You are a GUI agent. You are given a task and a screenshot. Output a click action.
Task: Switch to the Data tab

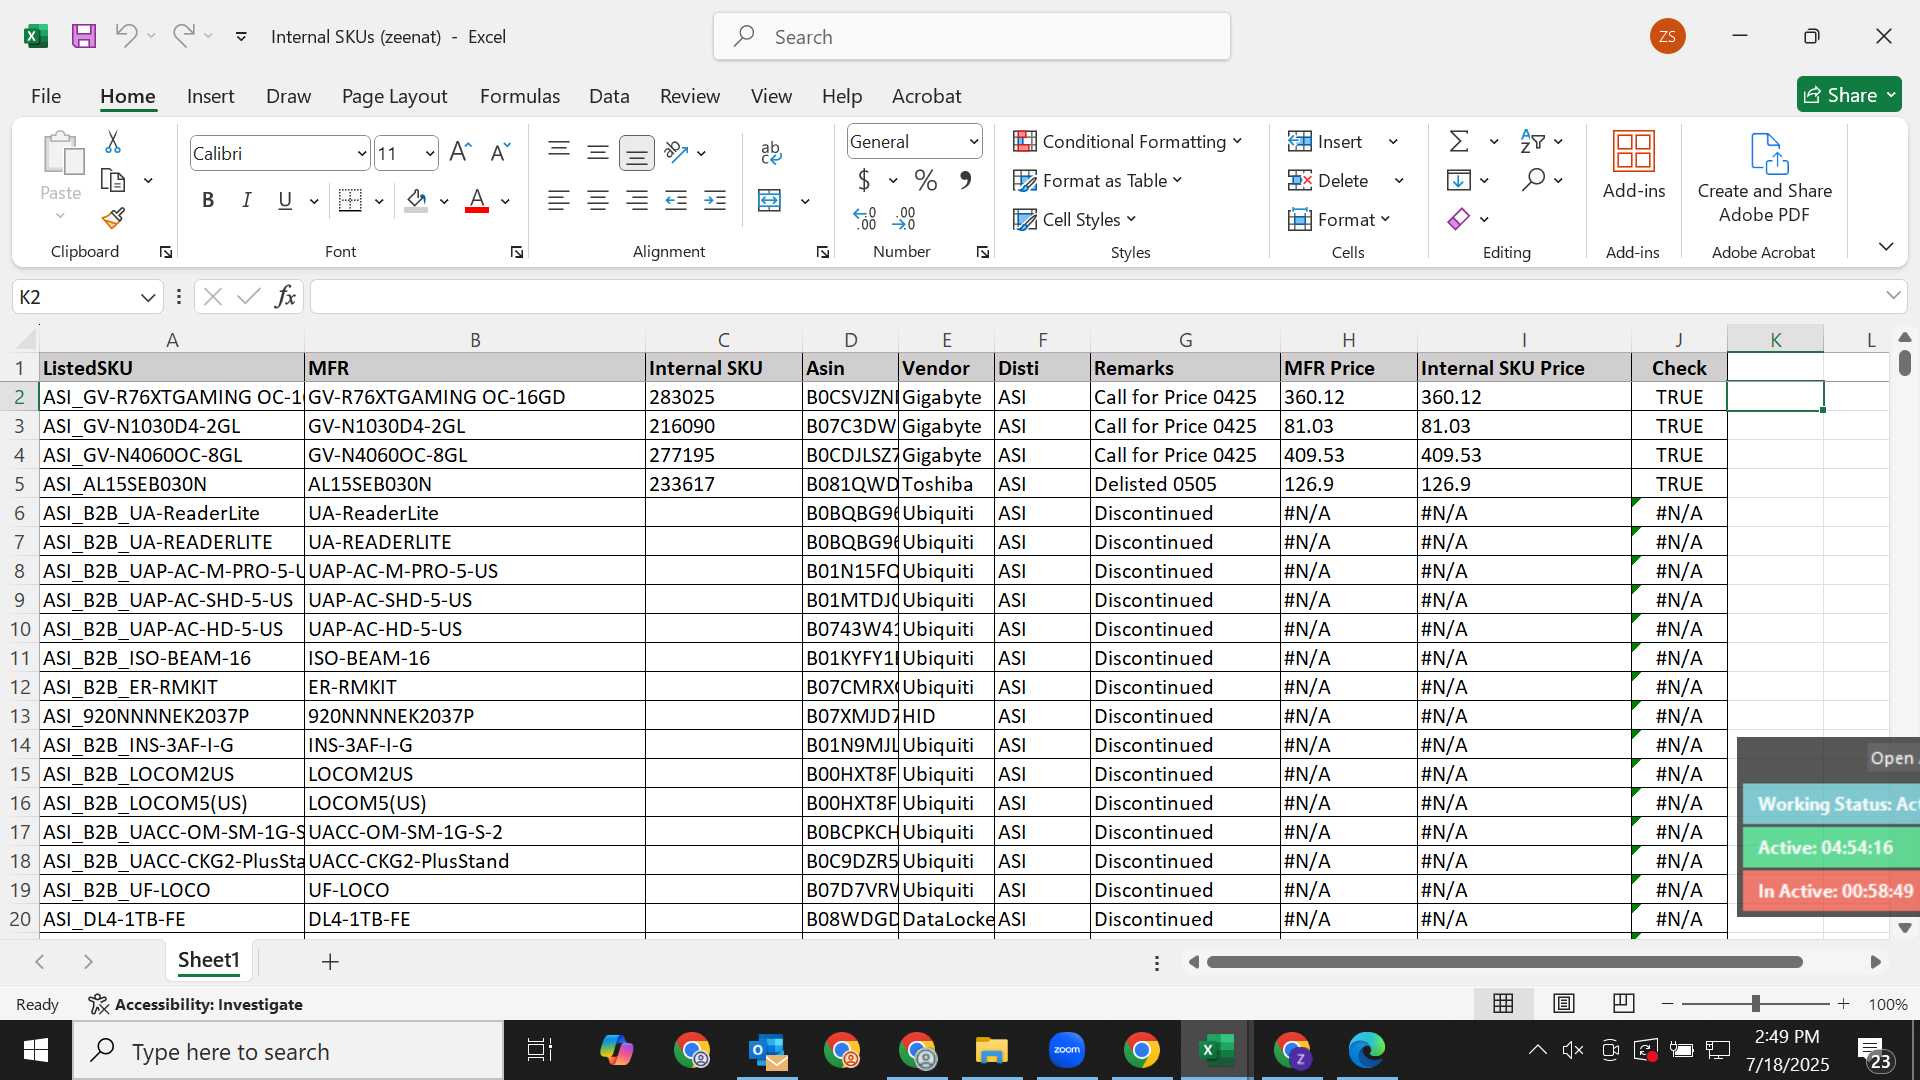(609, 96)
